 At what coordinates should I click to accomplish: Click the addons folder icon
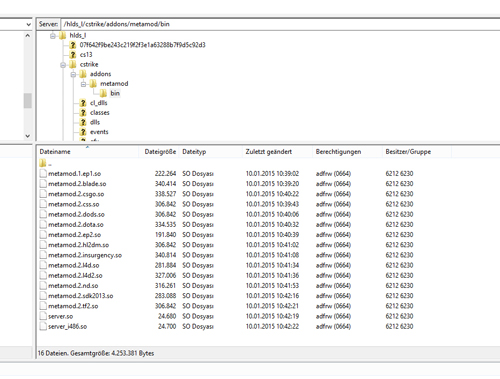pyautogui.click(x=83, y=74)
